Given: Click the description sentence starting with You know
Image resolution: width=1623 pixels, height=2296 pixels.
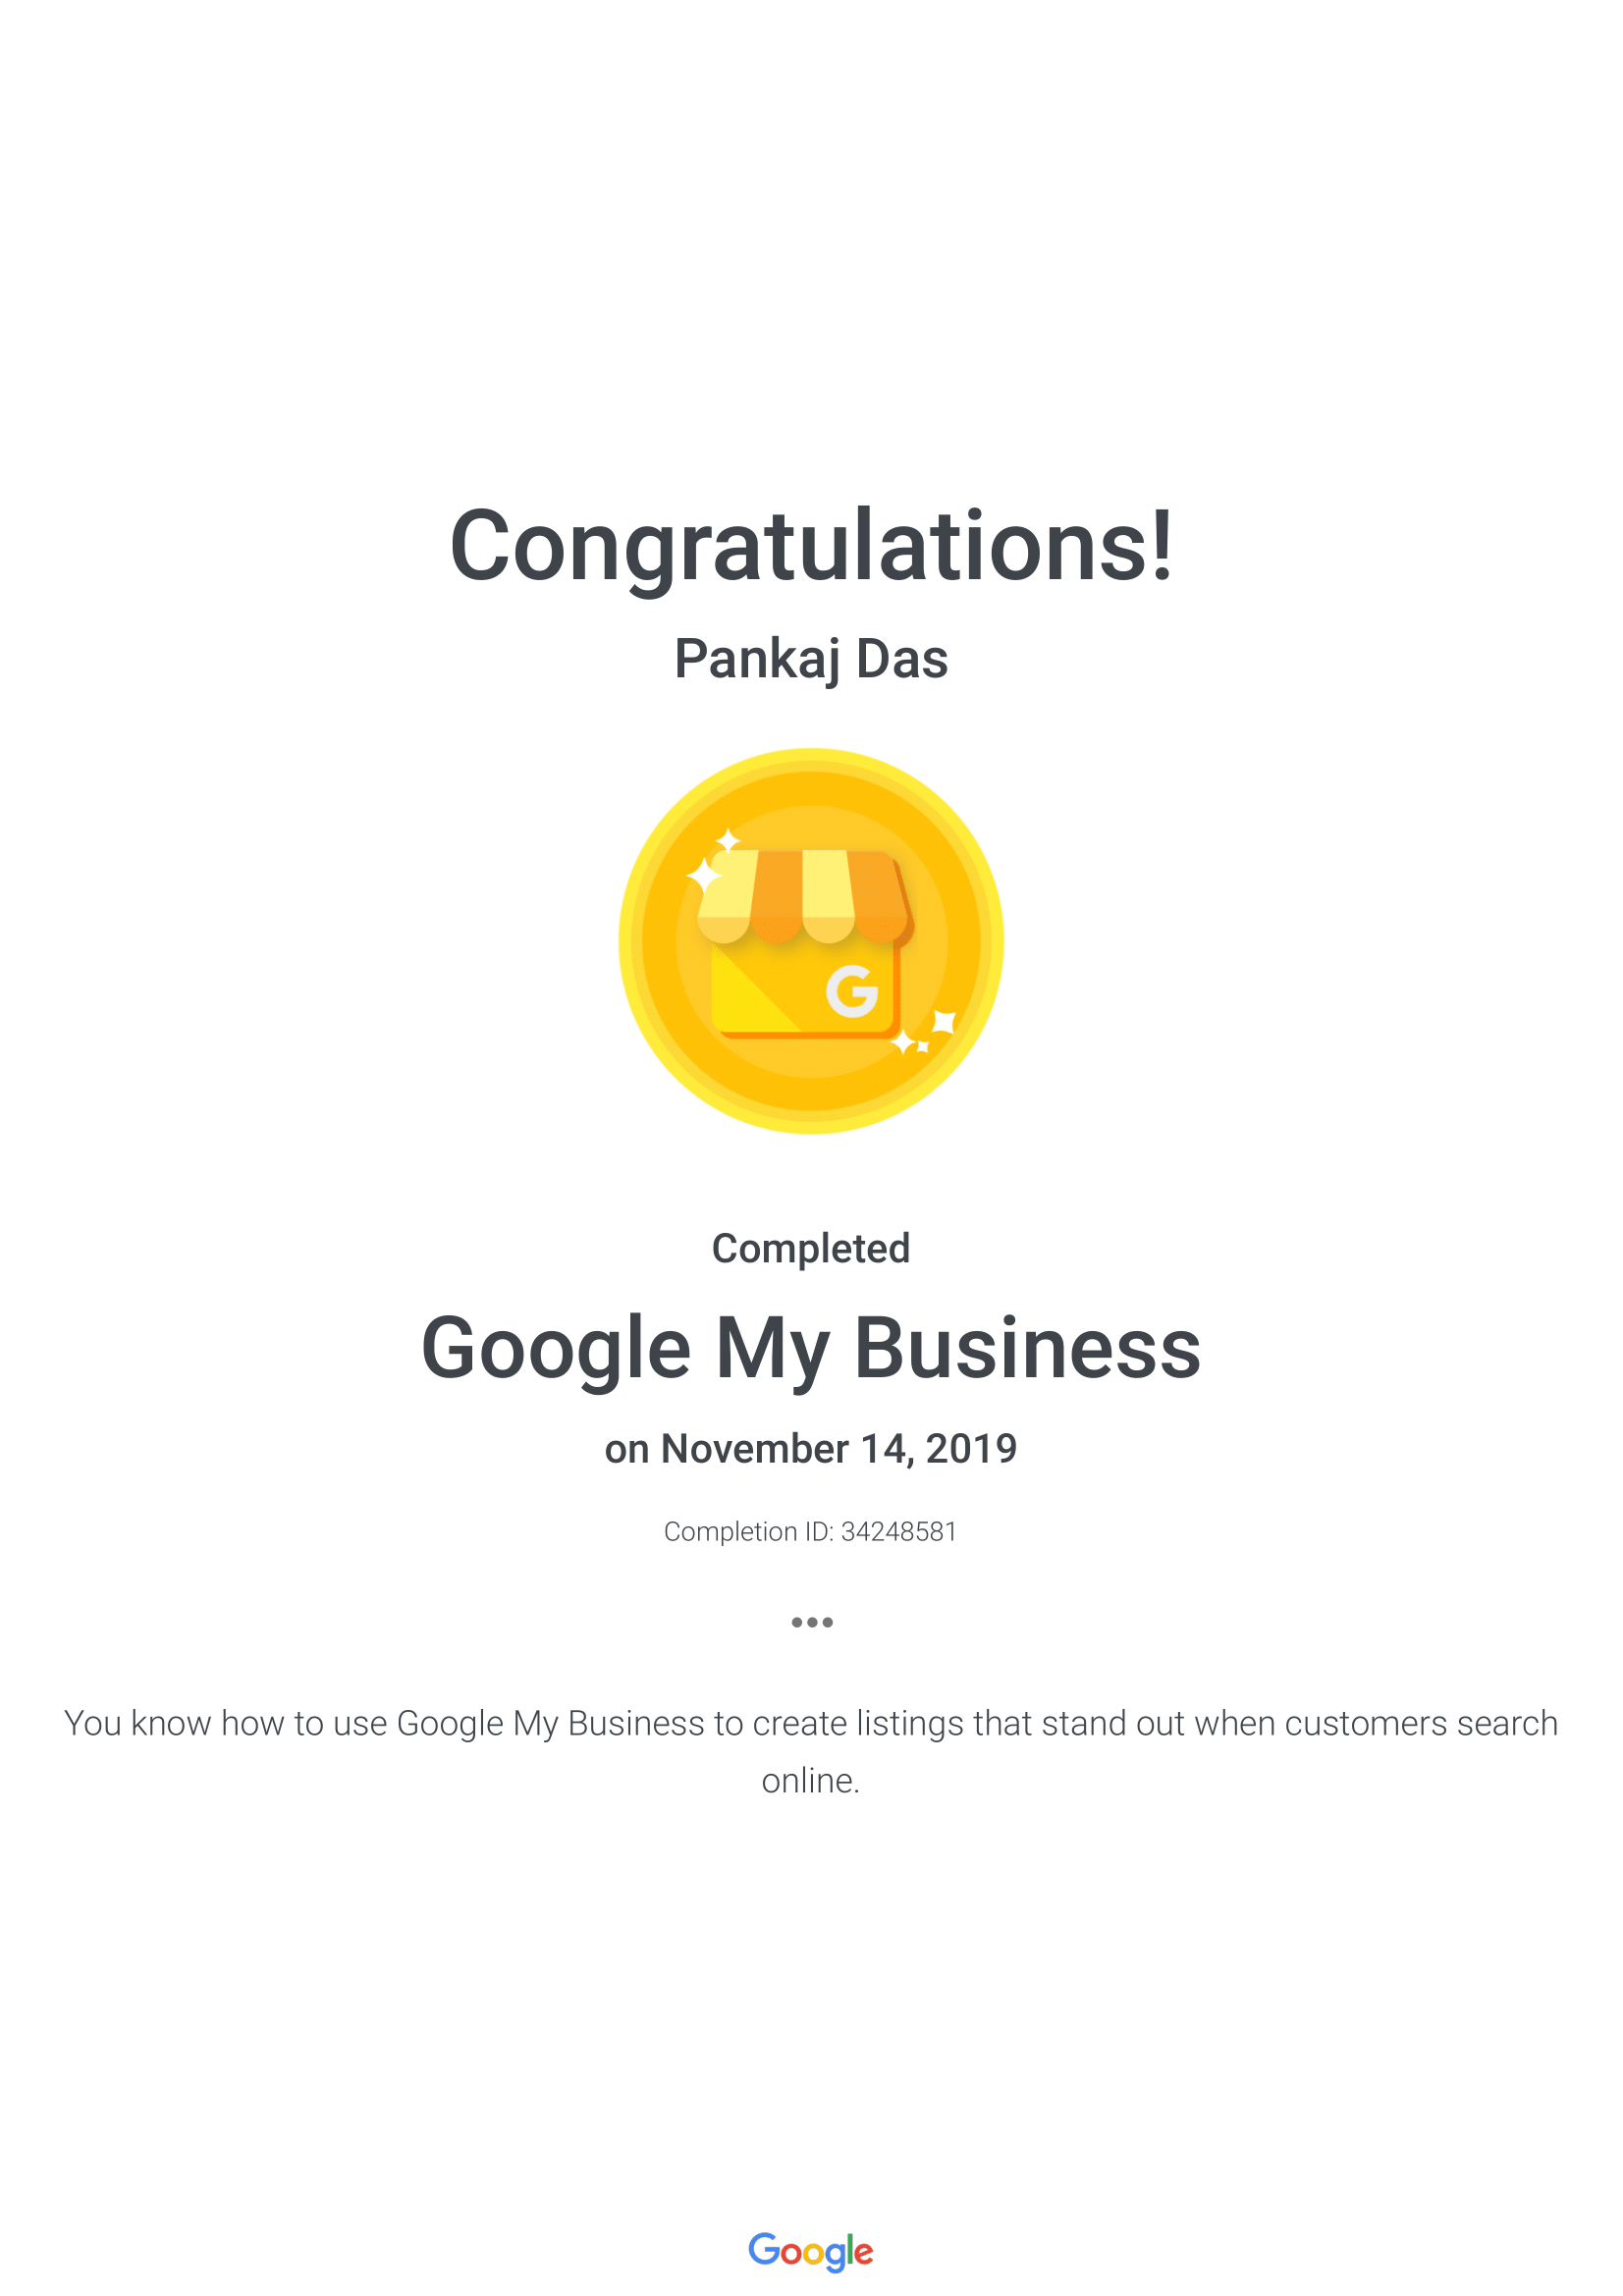Looking at the screenshot, I should 811,1723.
